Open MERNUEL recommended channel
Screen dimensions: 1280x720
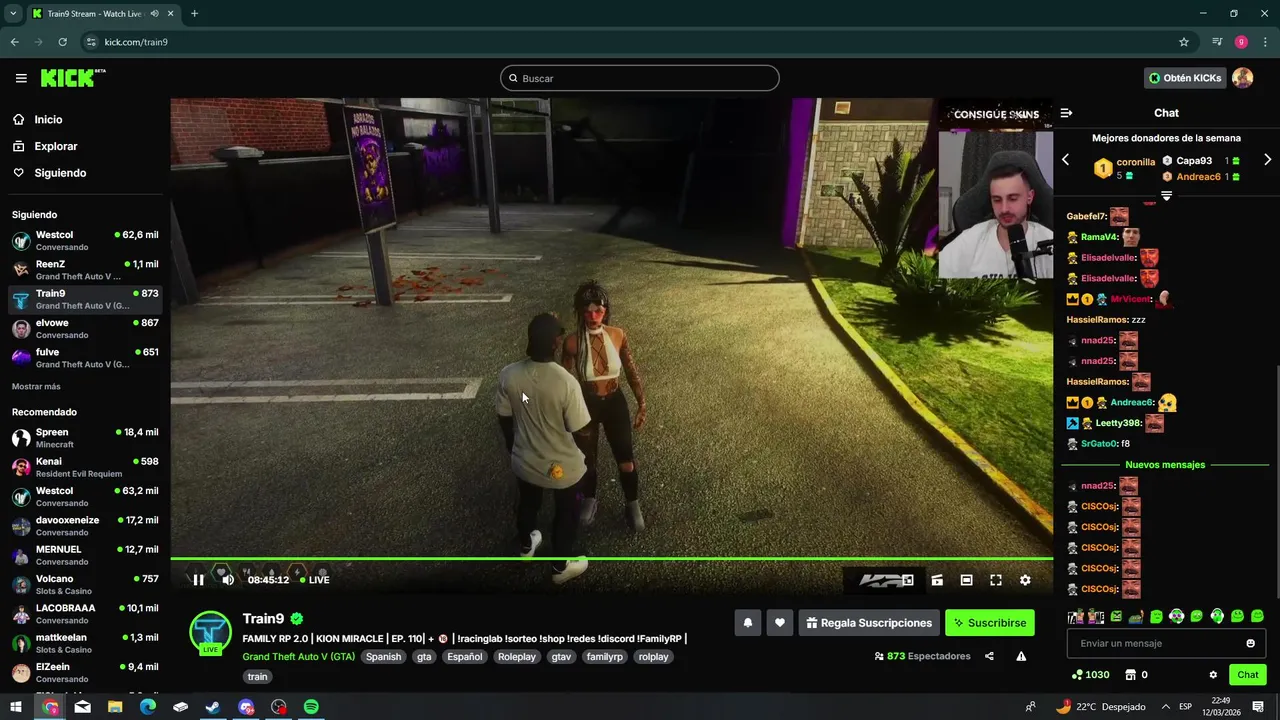click(x=85, y=555)
